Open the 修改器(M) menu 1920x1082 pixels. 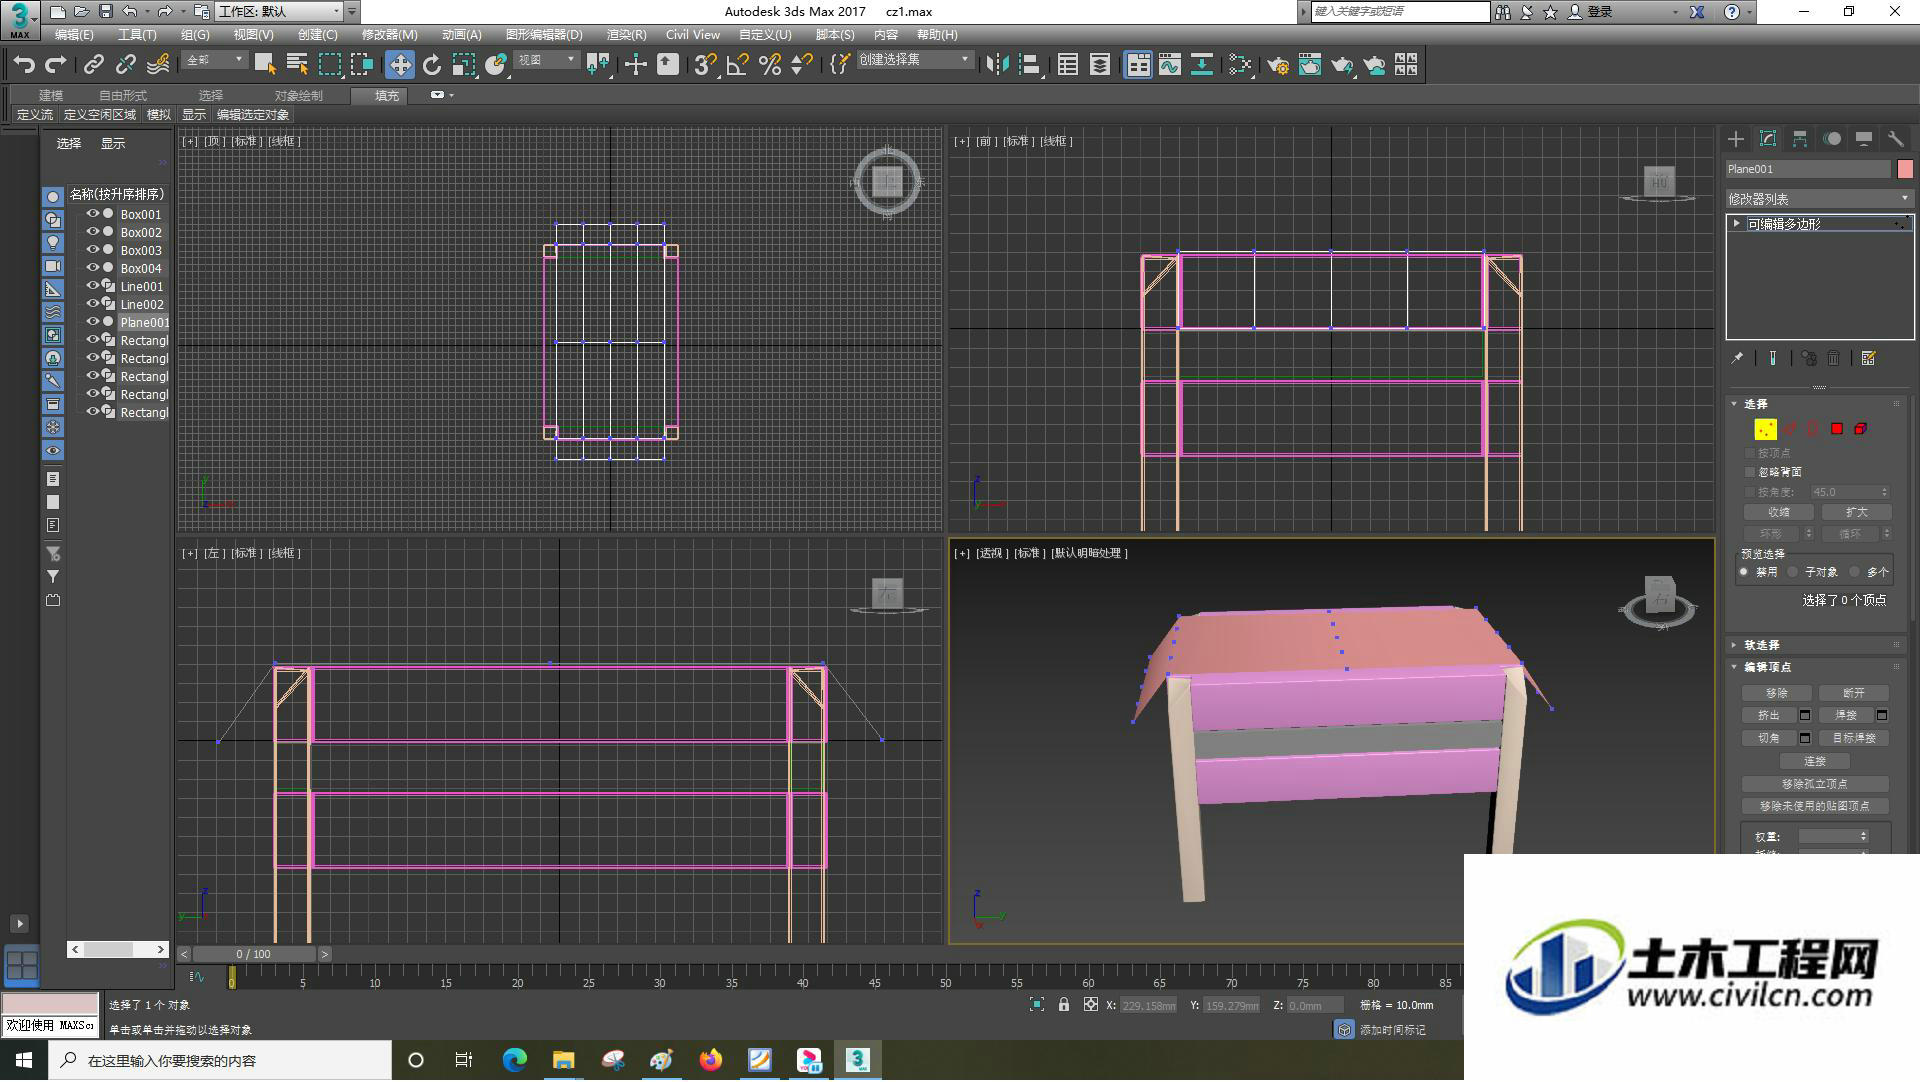coord(389,34)
